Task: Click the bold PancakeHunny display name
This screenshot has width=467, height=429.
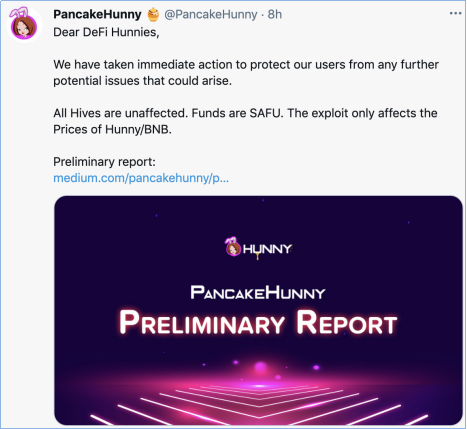Action: coord(97,14)
